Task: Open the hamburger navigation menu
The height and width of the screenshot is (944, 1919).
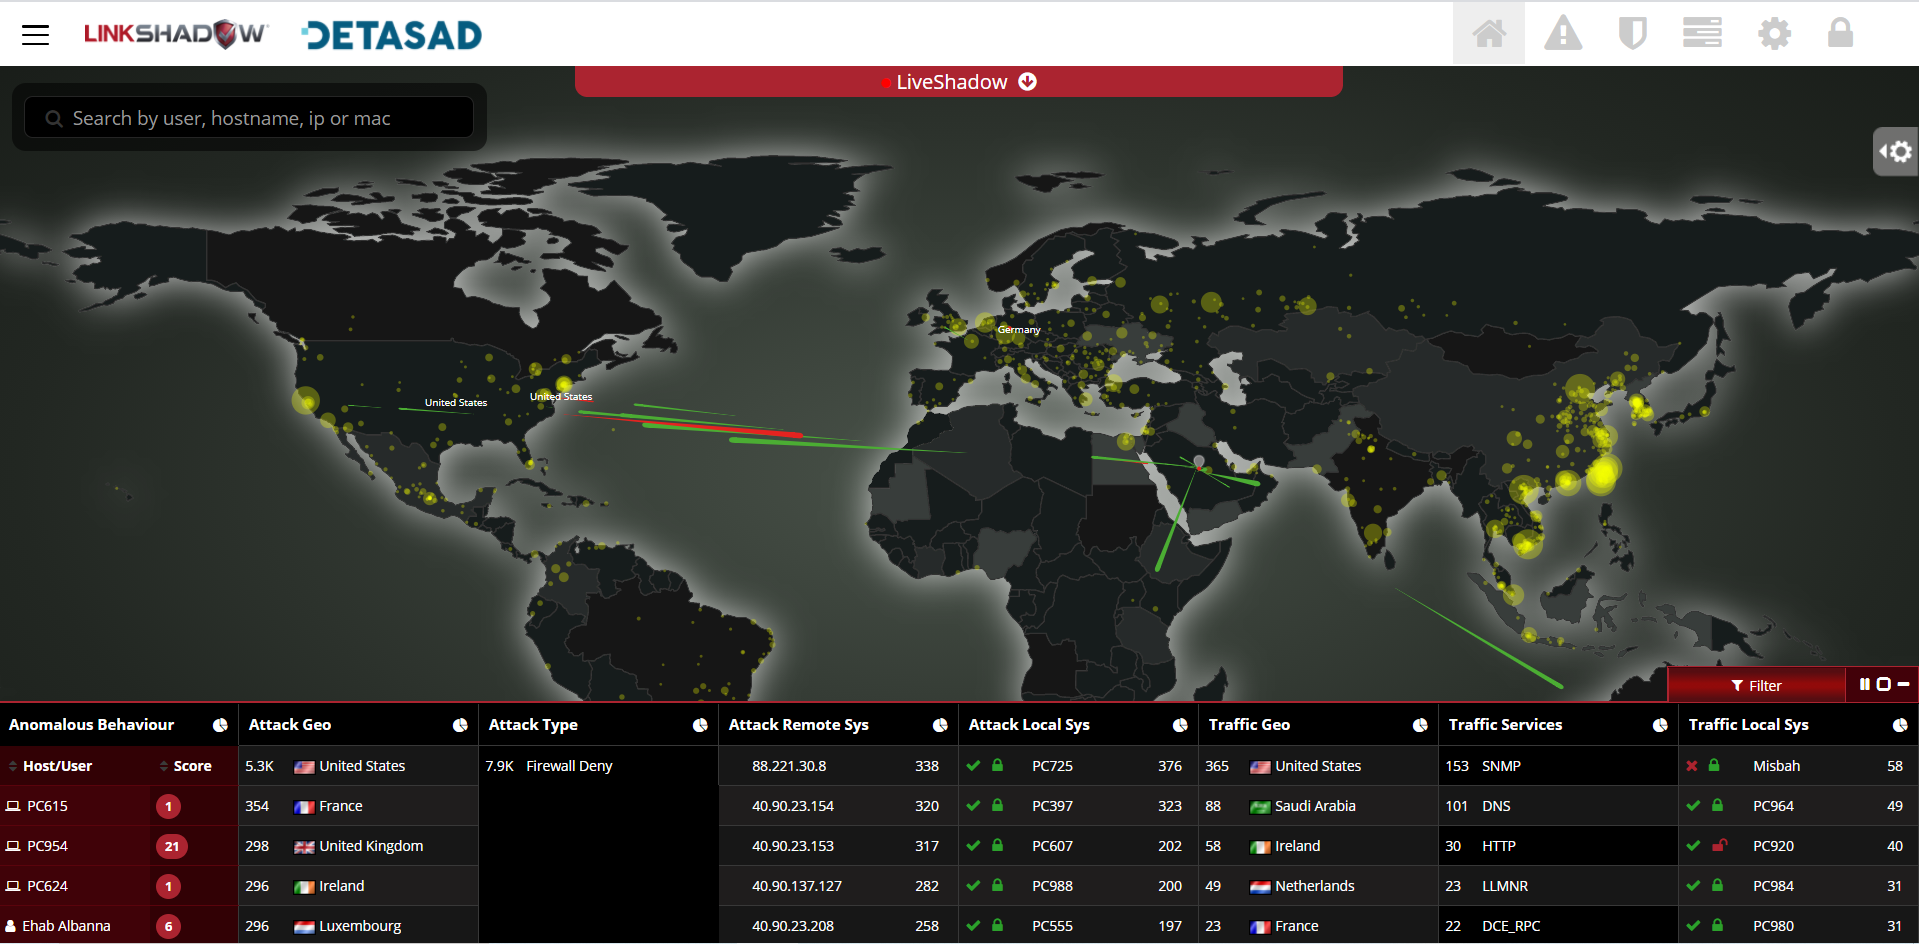Action: coord(36,35)
